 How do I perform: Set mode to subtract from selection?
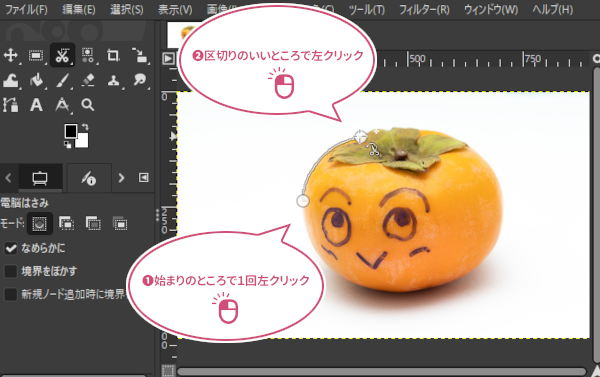93,223
